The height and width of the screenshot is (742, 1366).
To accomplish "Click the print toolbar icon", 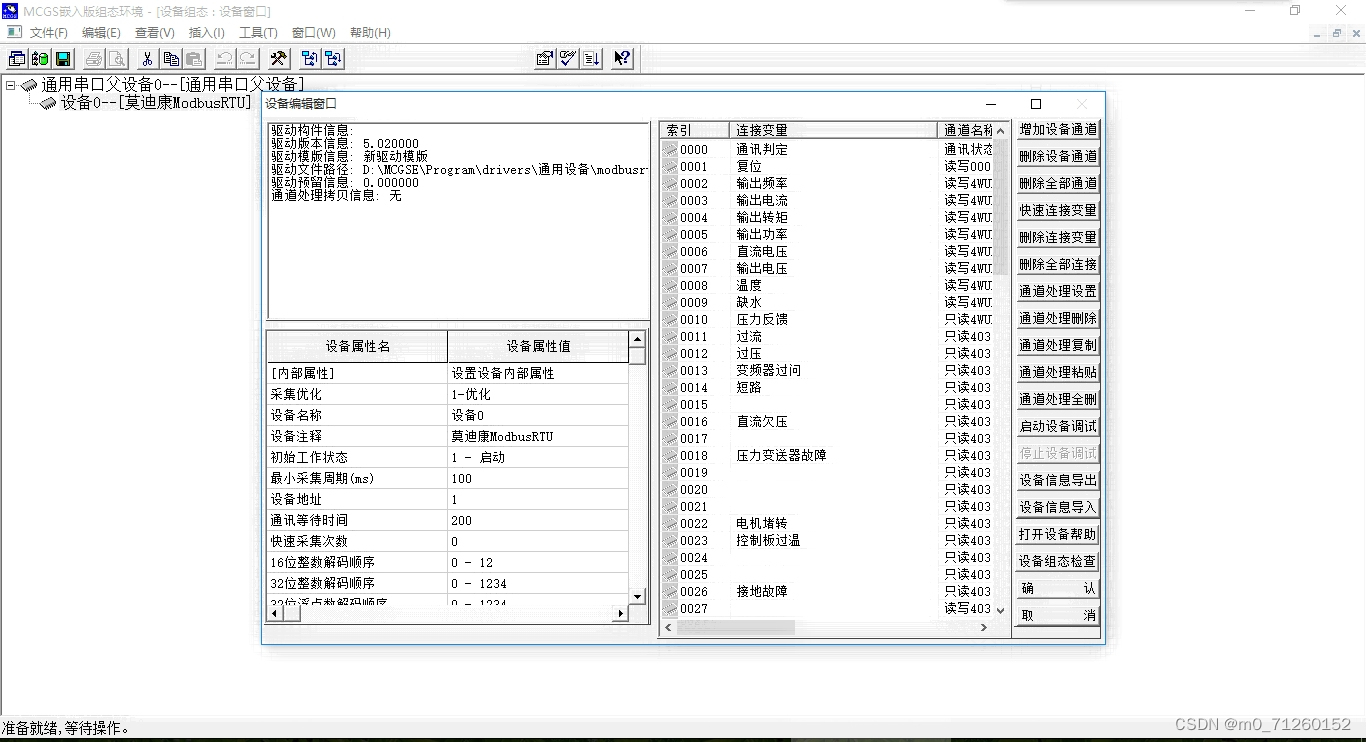I will pos(93,59).
